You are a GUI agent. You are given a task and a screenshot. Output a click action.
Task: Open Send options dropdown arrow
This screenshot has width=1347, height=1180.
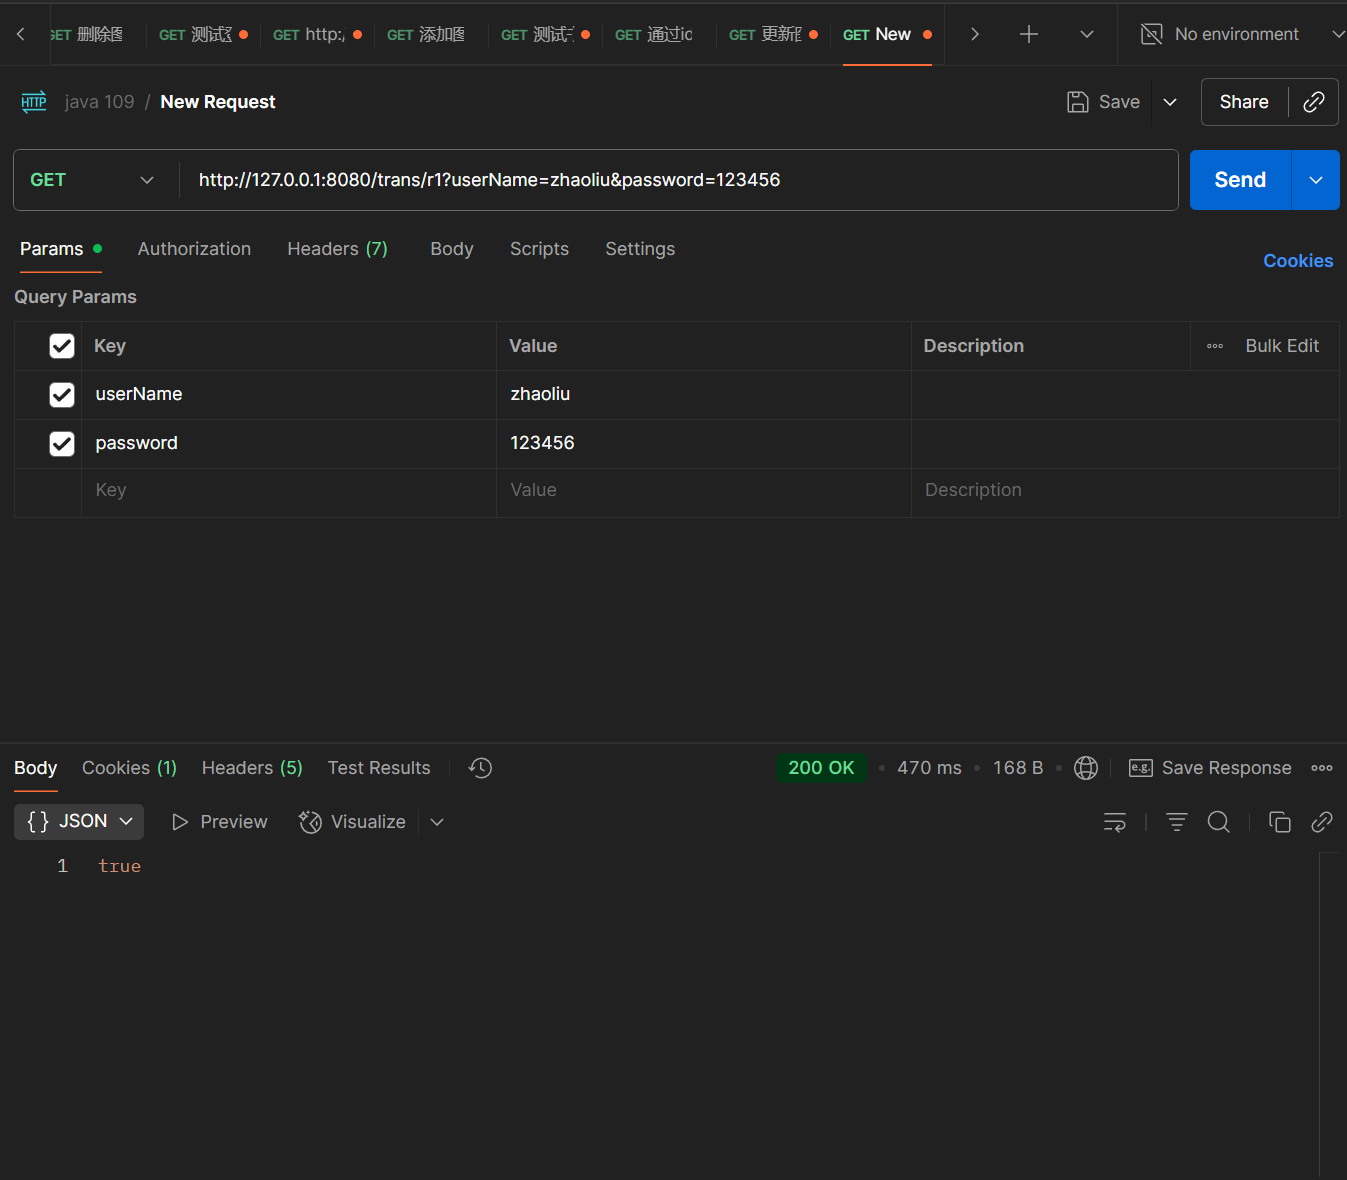point(1316,180)
